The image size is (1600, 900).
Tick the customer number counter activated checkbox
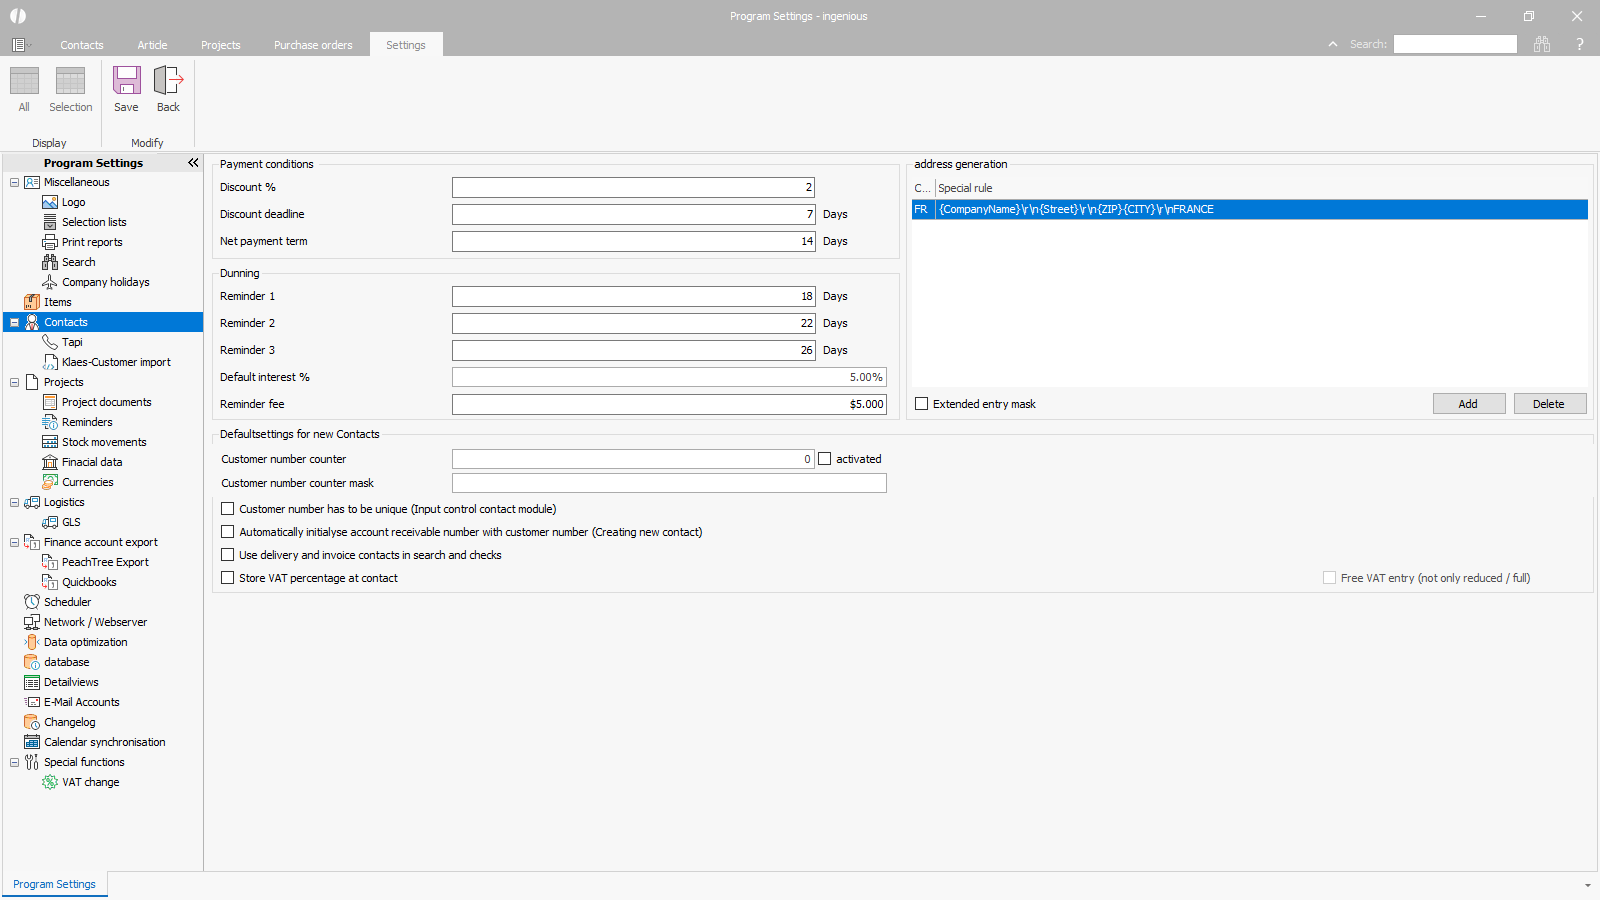point(825,459)
